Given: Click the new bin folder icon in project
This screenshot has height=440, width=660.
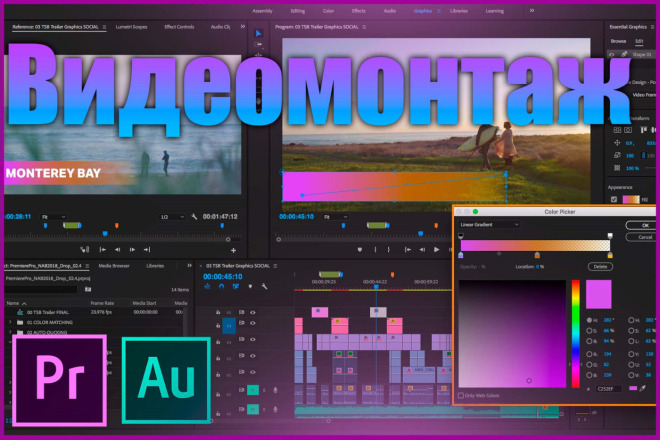Looking at the screenshot, I should pos(88,289).
